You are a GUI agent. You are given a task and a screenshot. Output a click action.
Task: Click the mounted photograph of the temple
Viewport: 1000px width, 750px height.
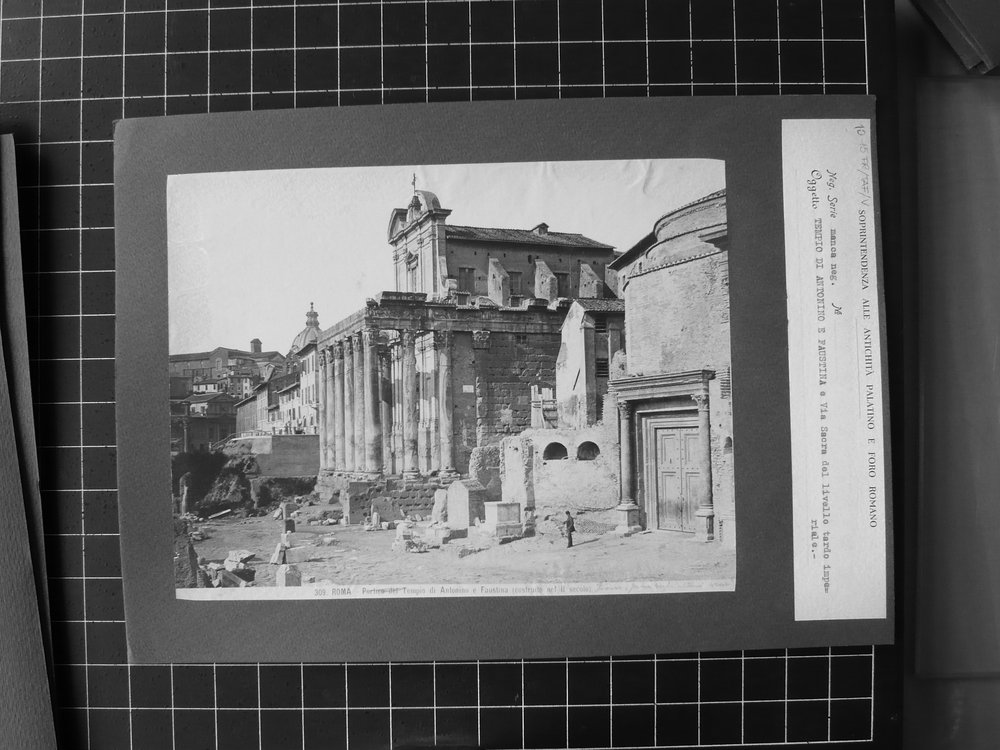tap(451, 379)
